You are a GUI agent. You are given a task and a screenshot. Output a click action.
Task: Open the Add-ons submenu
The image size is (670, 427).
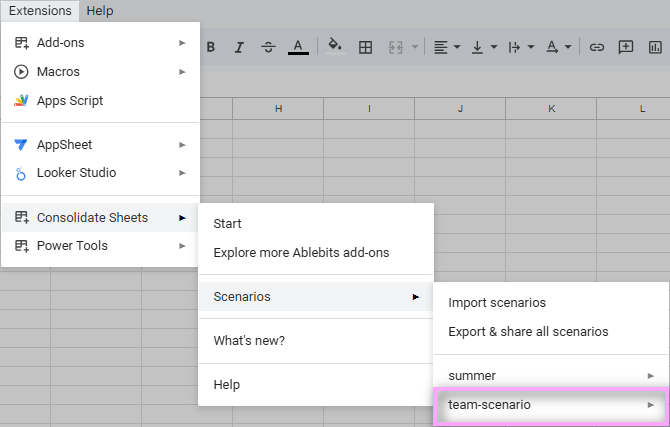[100, 43]
